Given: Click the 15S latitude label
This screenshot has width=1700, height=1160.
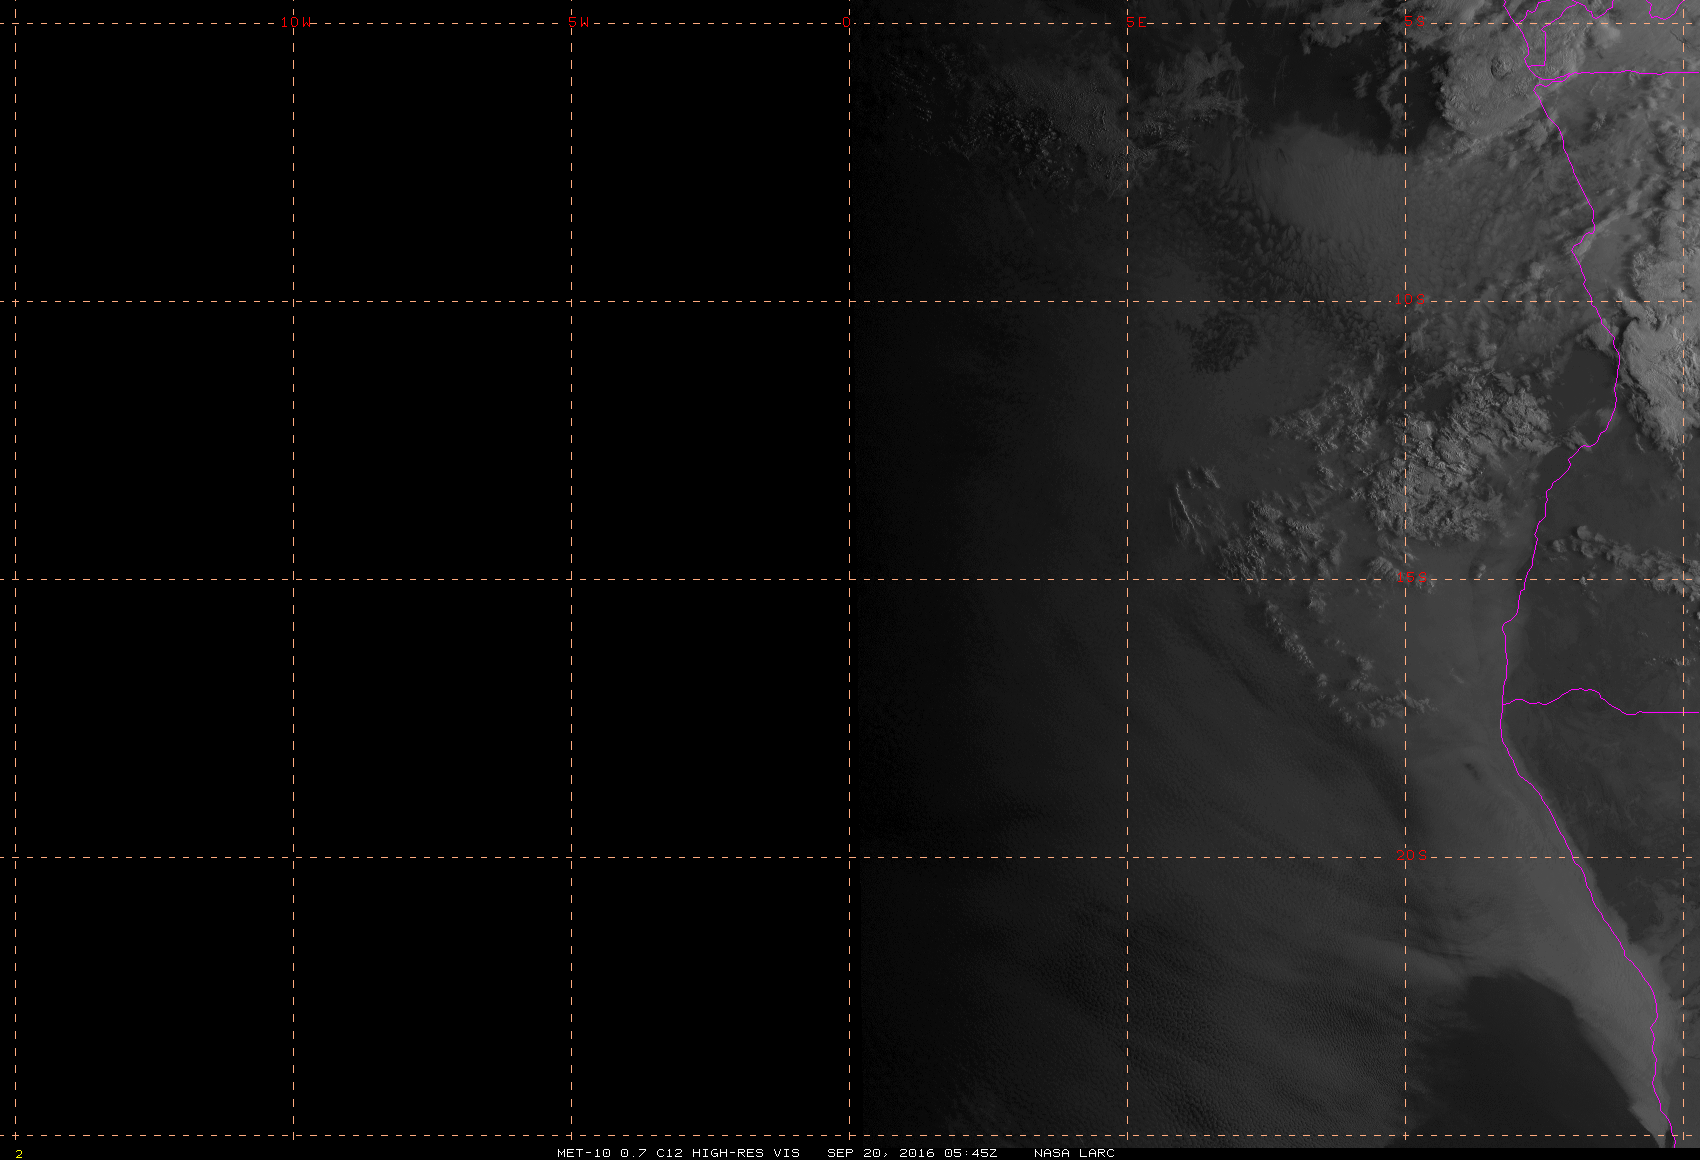Looking at the screenshot, I should 1411,577.
